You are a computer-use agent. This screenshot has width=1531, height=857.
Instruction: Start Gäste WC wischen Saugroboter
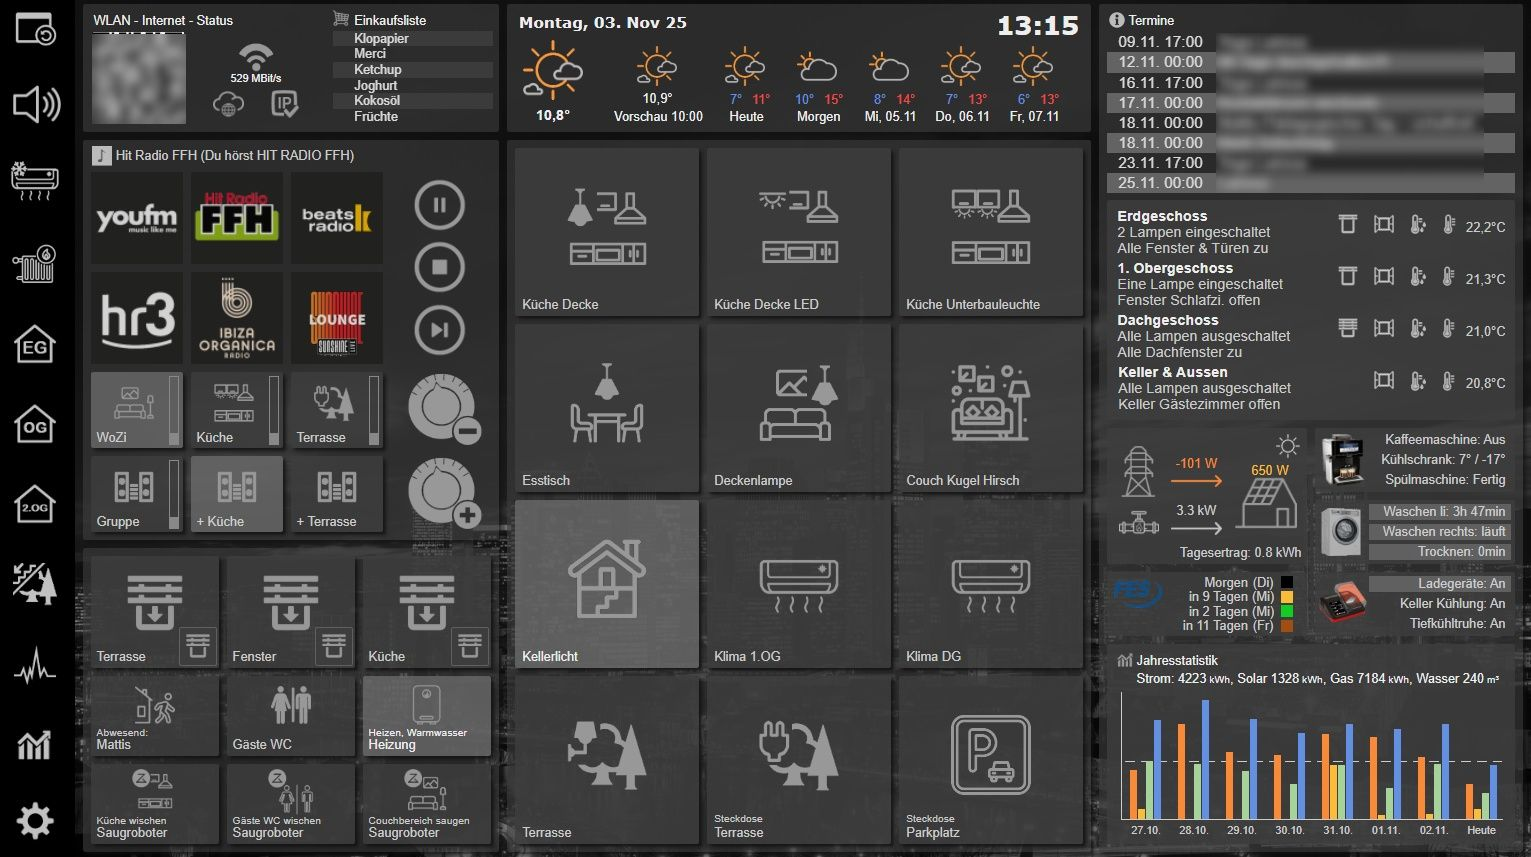[290, 804]
